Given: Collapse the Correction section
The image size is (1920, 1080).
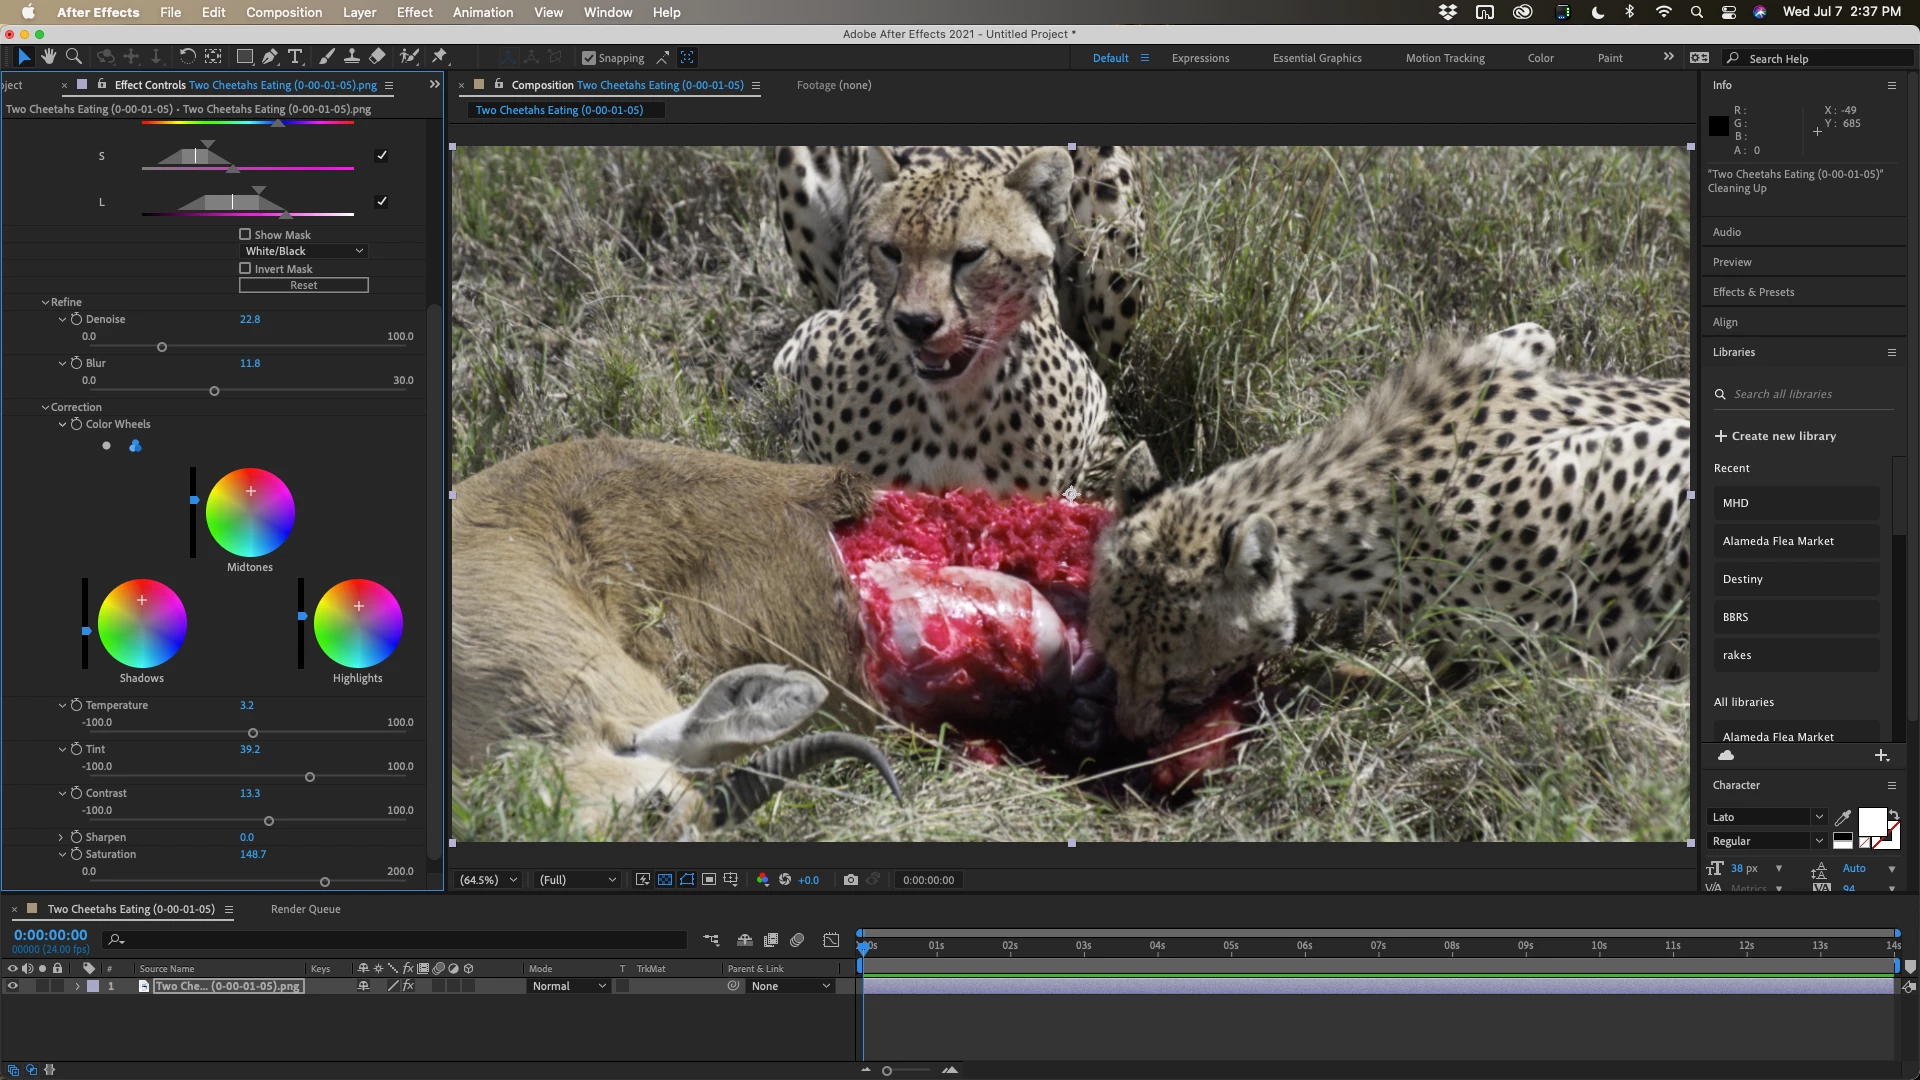Looking at the screenshot, I should coord(45,407).
